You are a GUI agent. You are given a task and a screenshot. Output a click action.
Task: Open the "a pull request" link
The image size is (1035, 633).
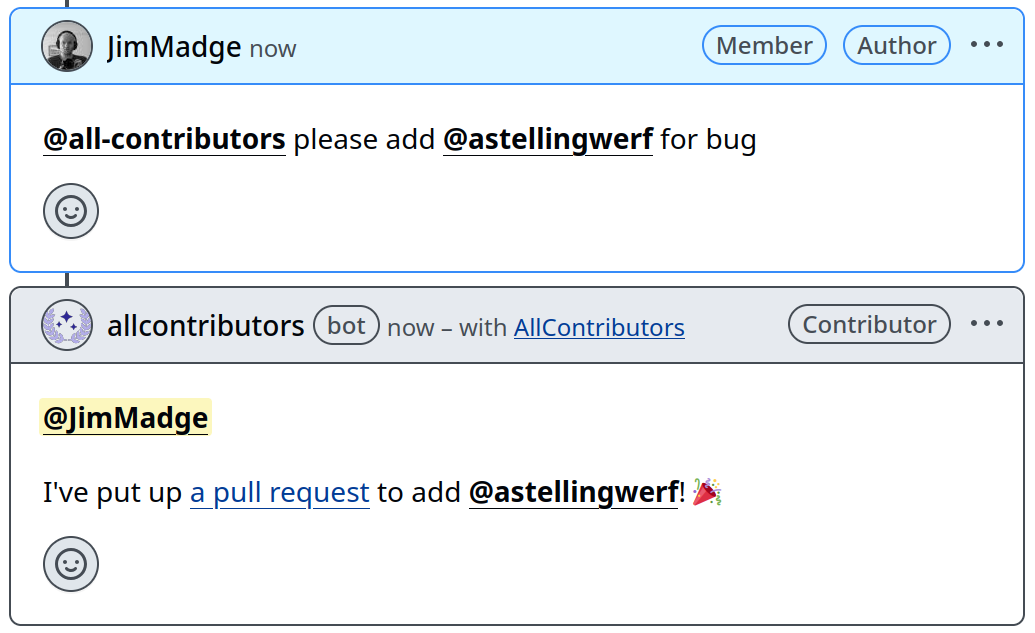[x=280, y=493]
